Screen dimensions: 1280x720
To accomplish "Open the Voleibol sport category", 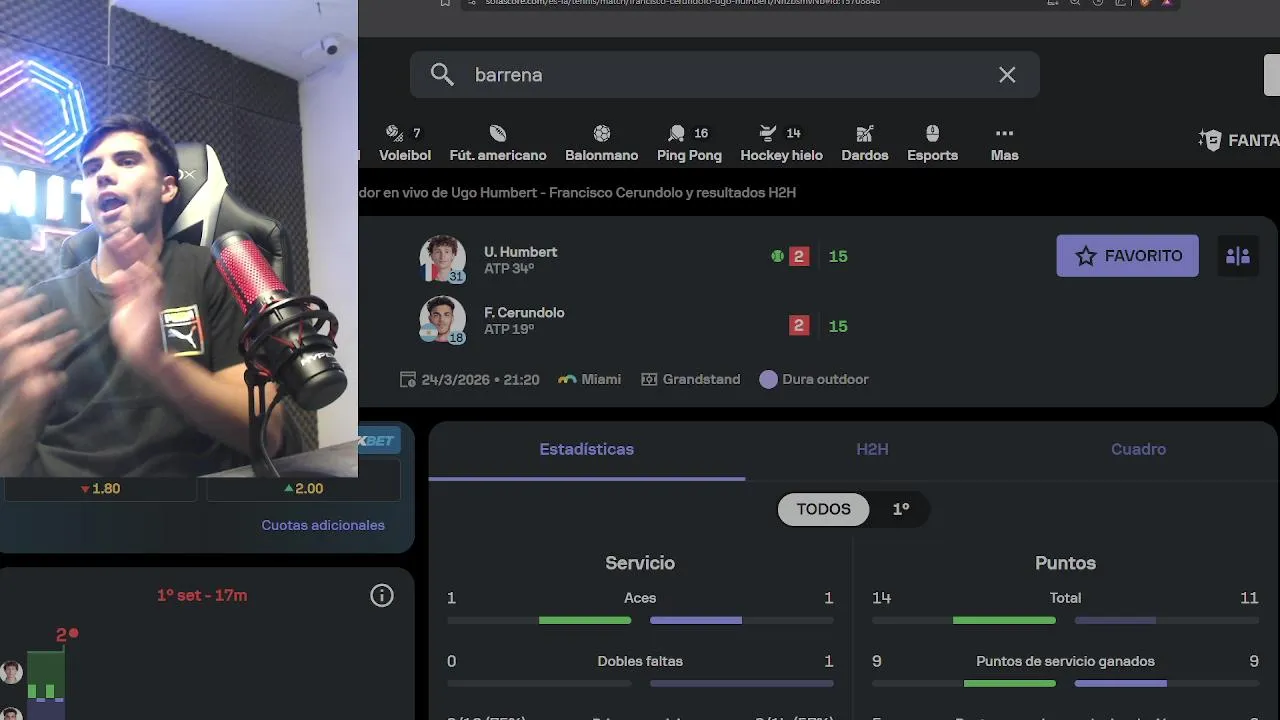I will pos(405,144).
